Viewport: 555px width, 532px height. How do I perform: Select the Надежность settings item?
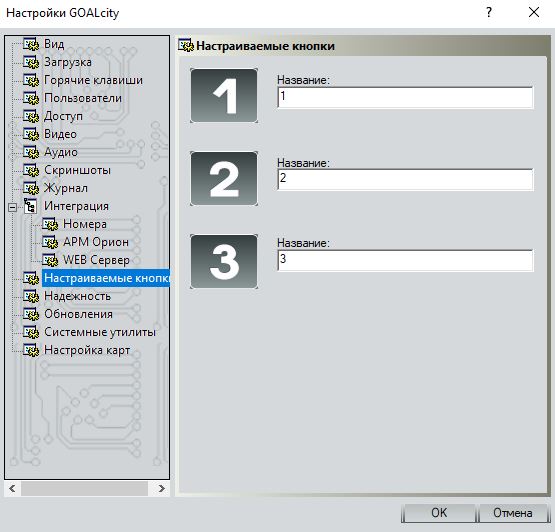pos(78,296)
